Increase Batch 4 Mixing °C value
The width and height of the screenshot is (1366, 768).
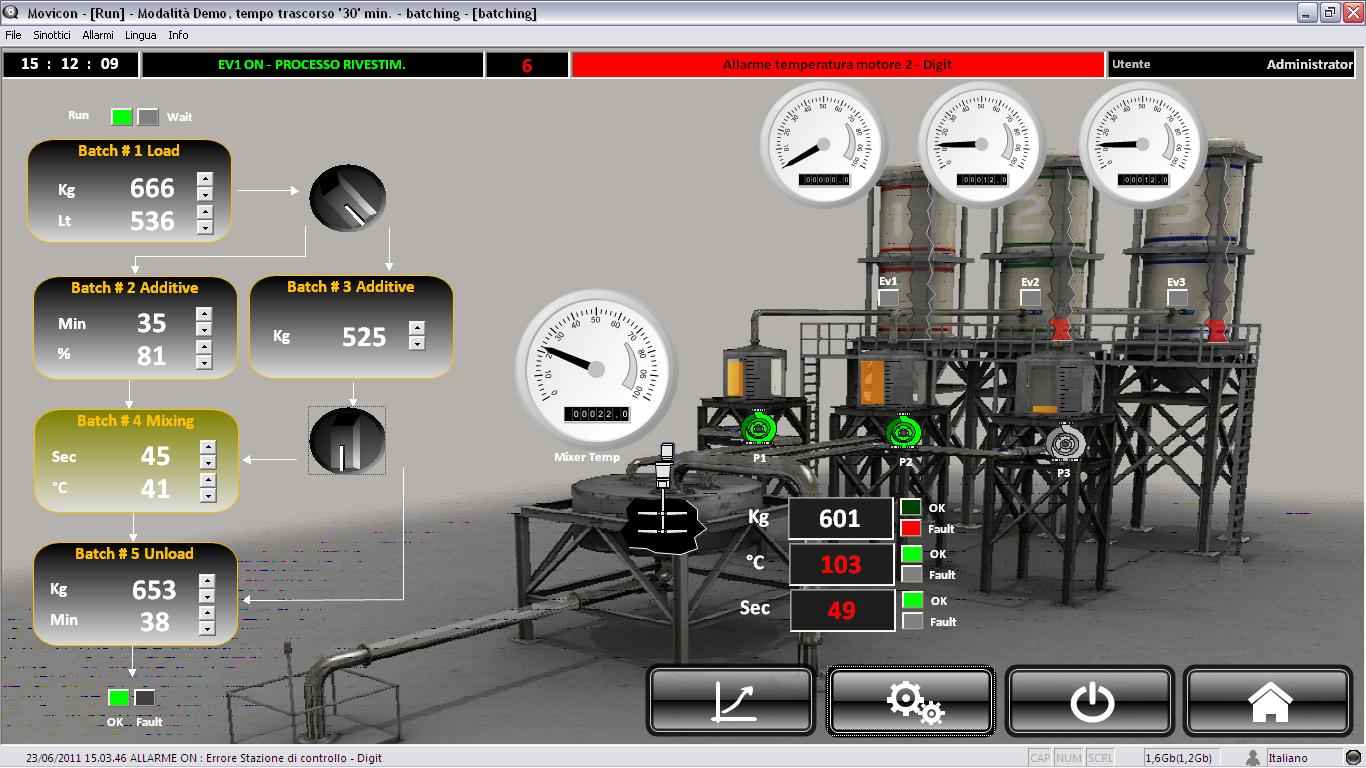207,481
